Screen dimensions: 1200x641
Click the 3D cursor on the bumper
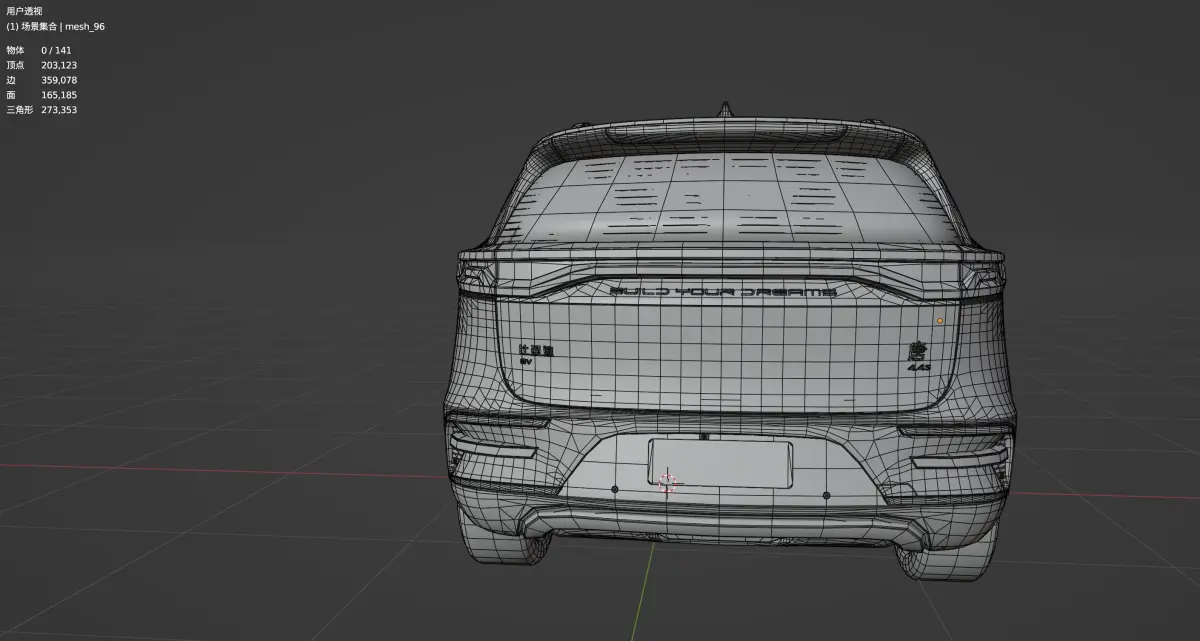coord(668,483)
